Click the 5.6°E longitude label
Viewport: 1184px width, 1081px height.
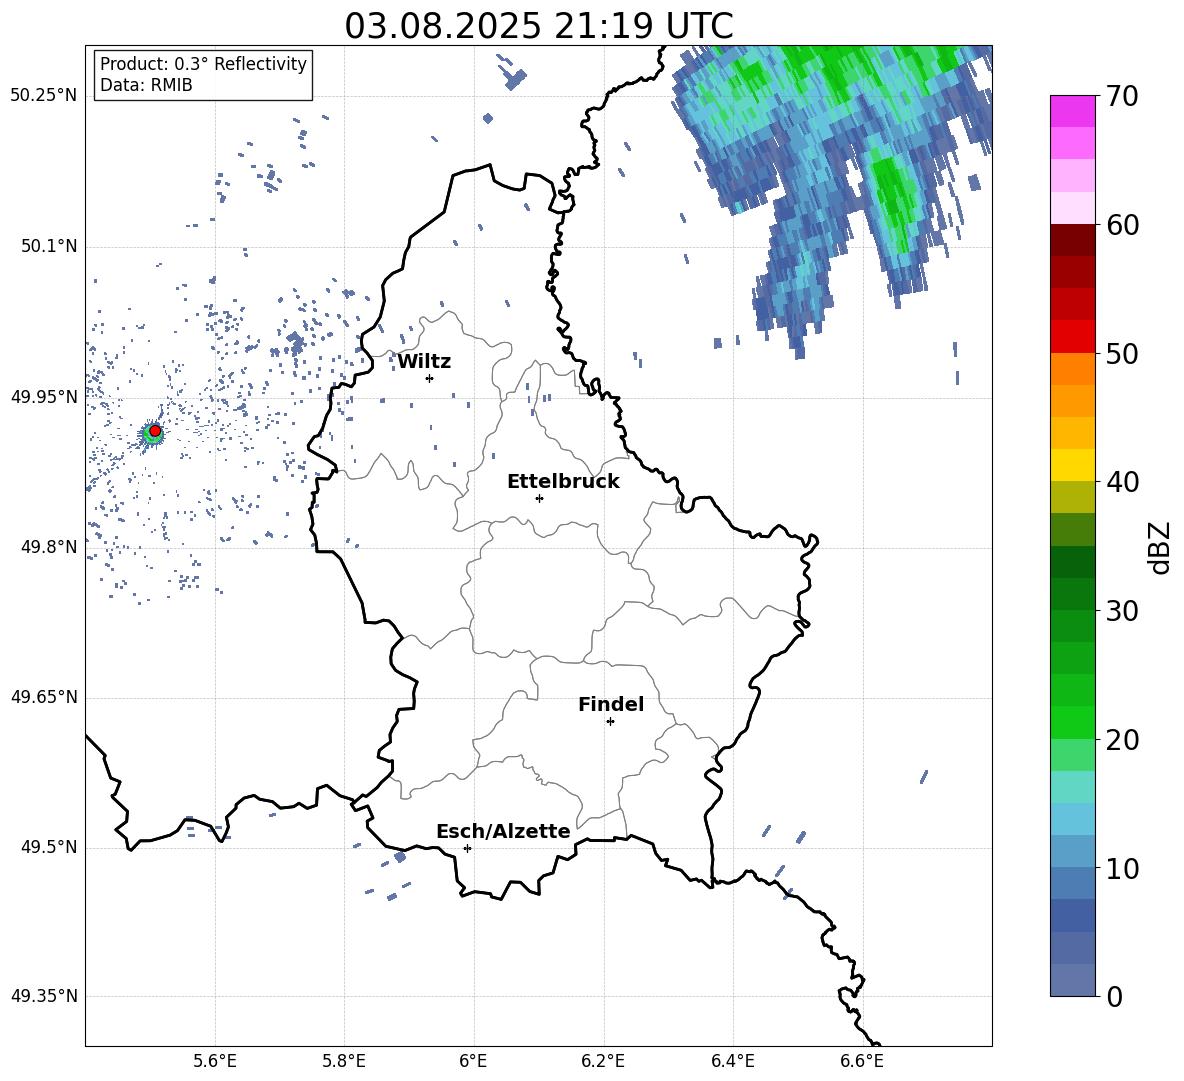[x=215, y=1061]
